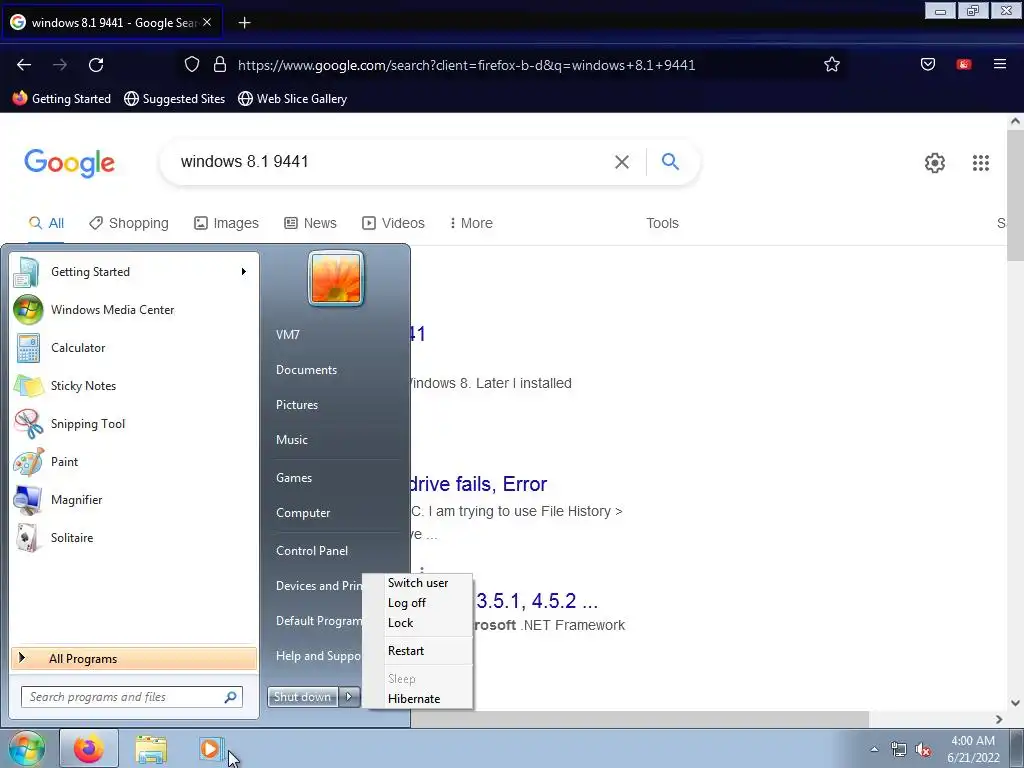Click the user account picture

(x=336, y=278)
